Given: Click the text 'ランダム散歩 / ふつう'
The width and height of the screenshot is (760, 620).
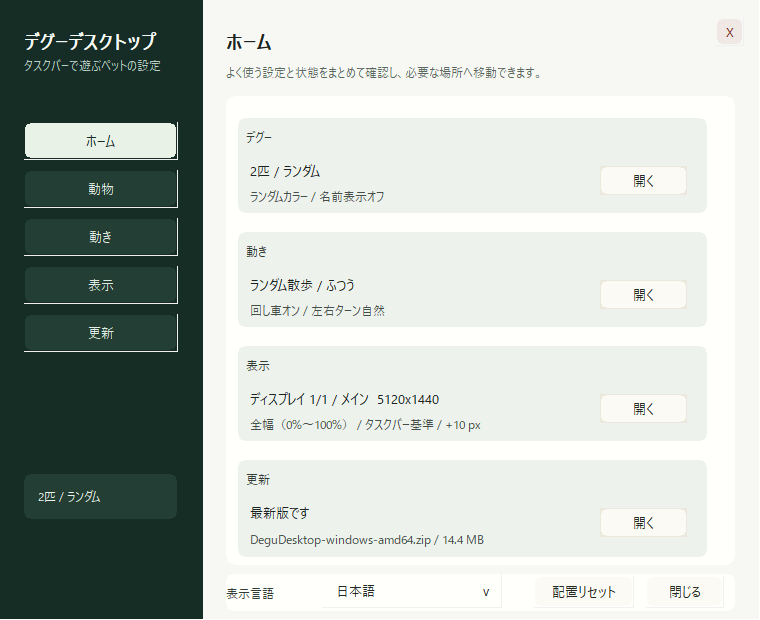Looking at the screenshot, I should [302, 285].
